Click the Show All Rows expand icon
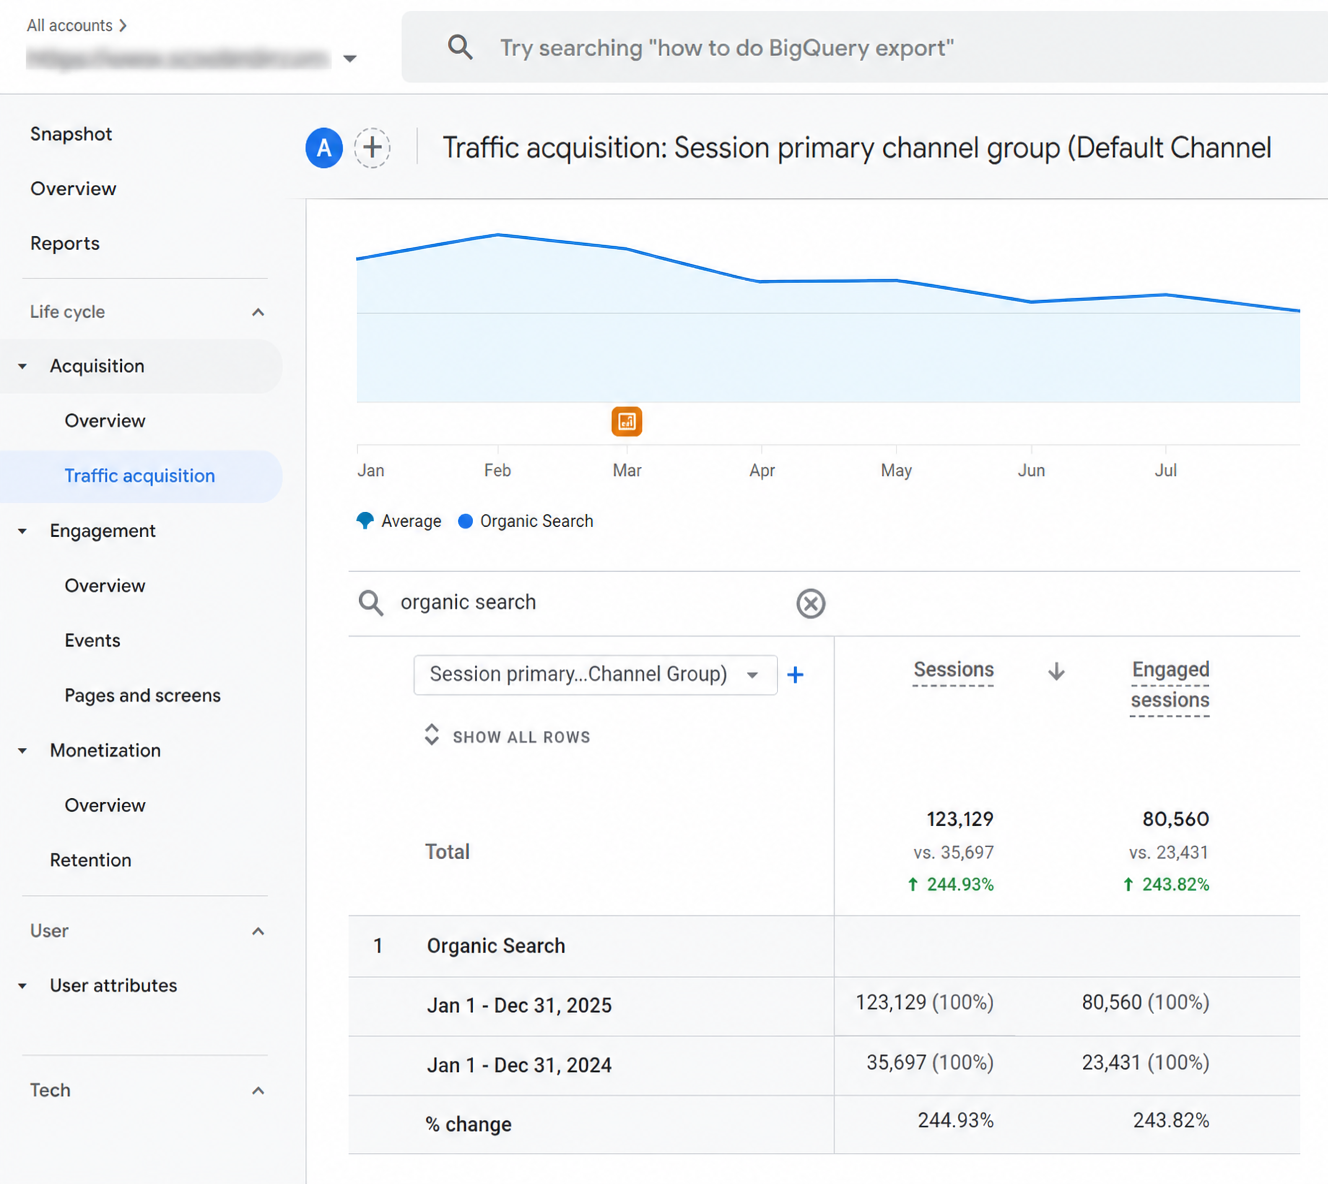 (432, 735)
